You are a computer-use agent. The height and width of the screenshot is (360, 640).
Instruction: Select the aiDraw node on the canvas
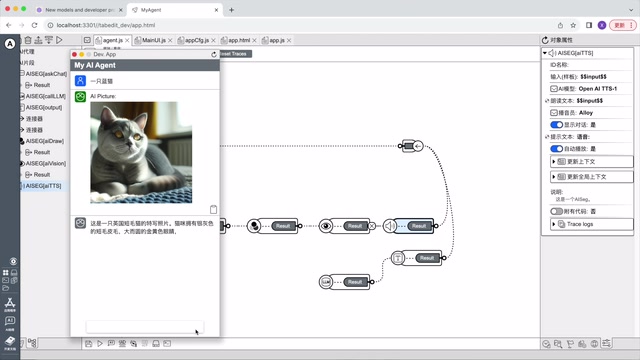click(254, 226)
